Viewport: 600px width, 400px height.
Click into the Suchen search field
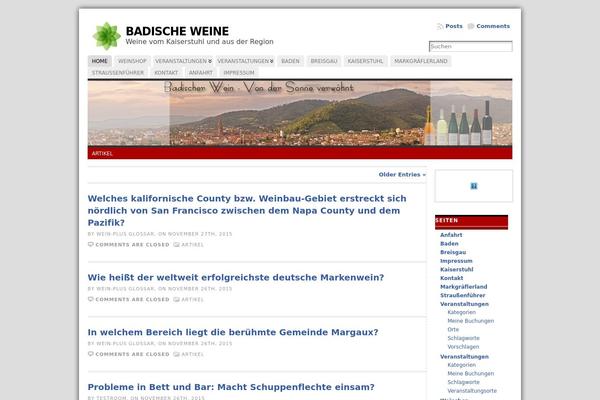point(471,46)
